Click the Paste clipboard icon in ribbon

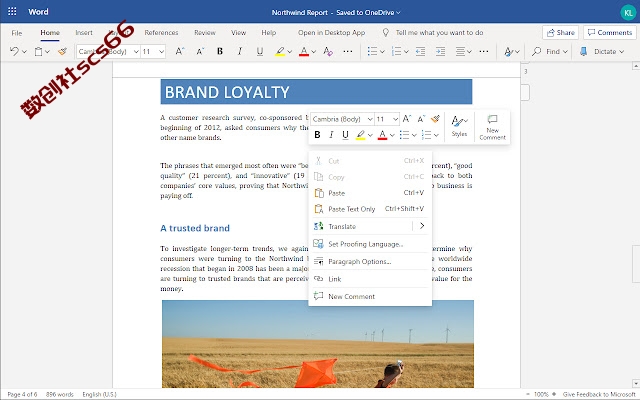point(38,51)
